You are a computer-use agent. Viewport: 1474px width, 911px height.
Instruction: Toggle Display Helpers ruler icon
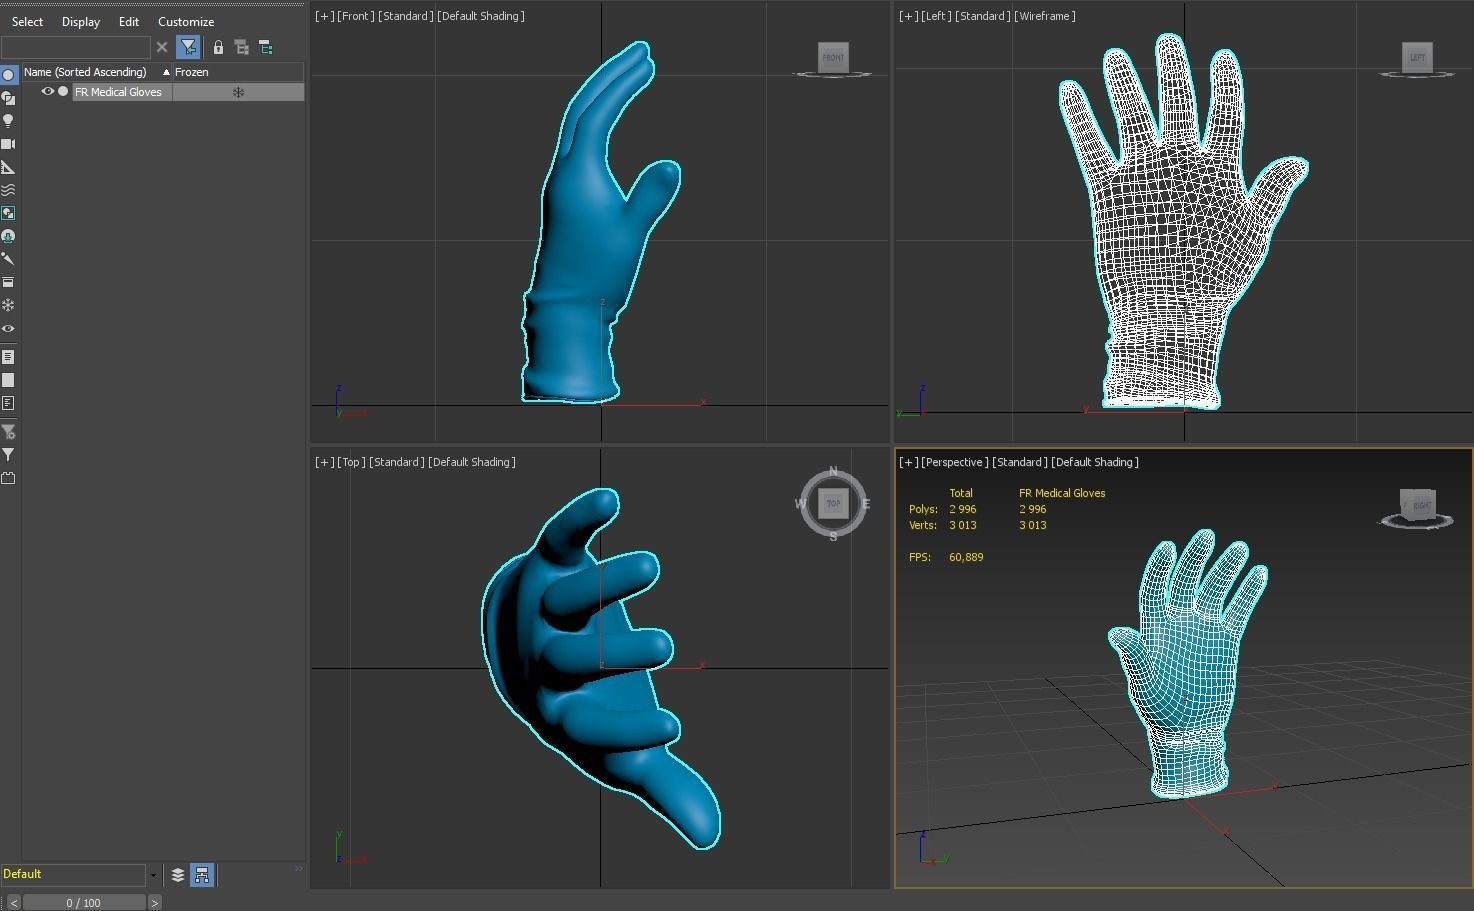[x=8, y=167]
